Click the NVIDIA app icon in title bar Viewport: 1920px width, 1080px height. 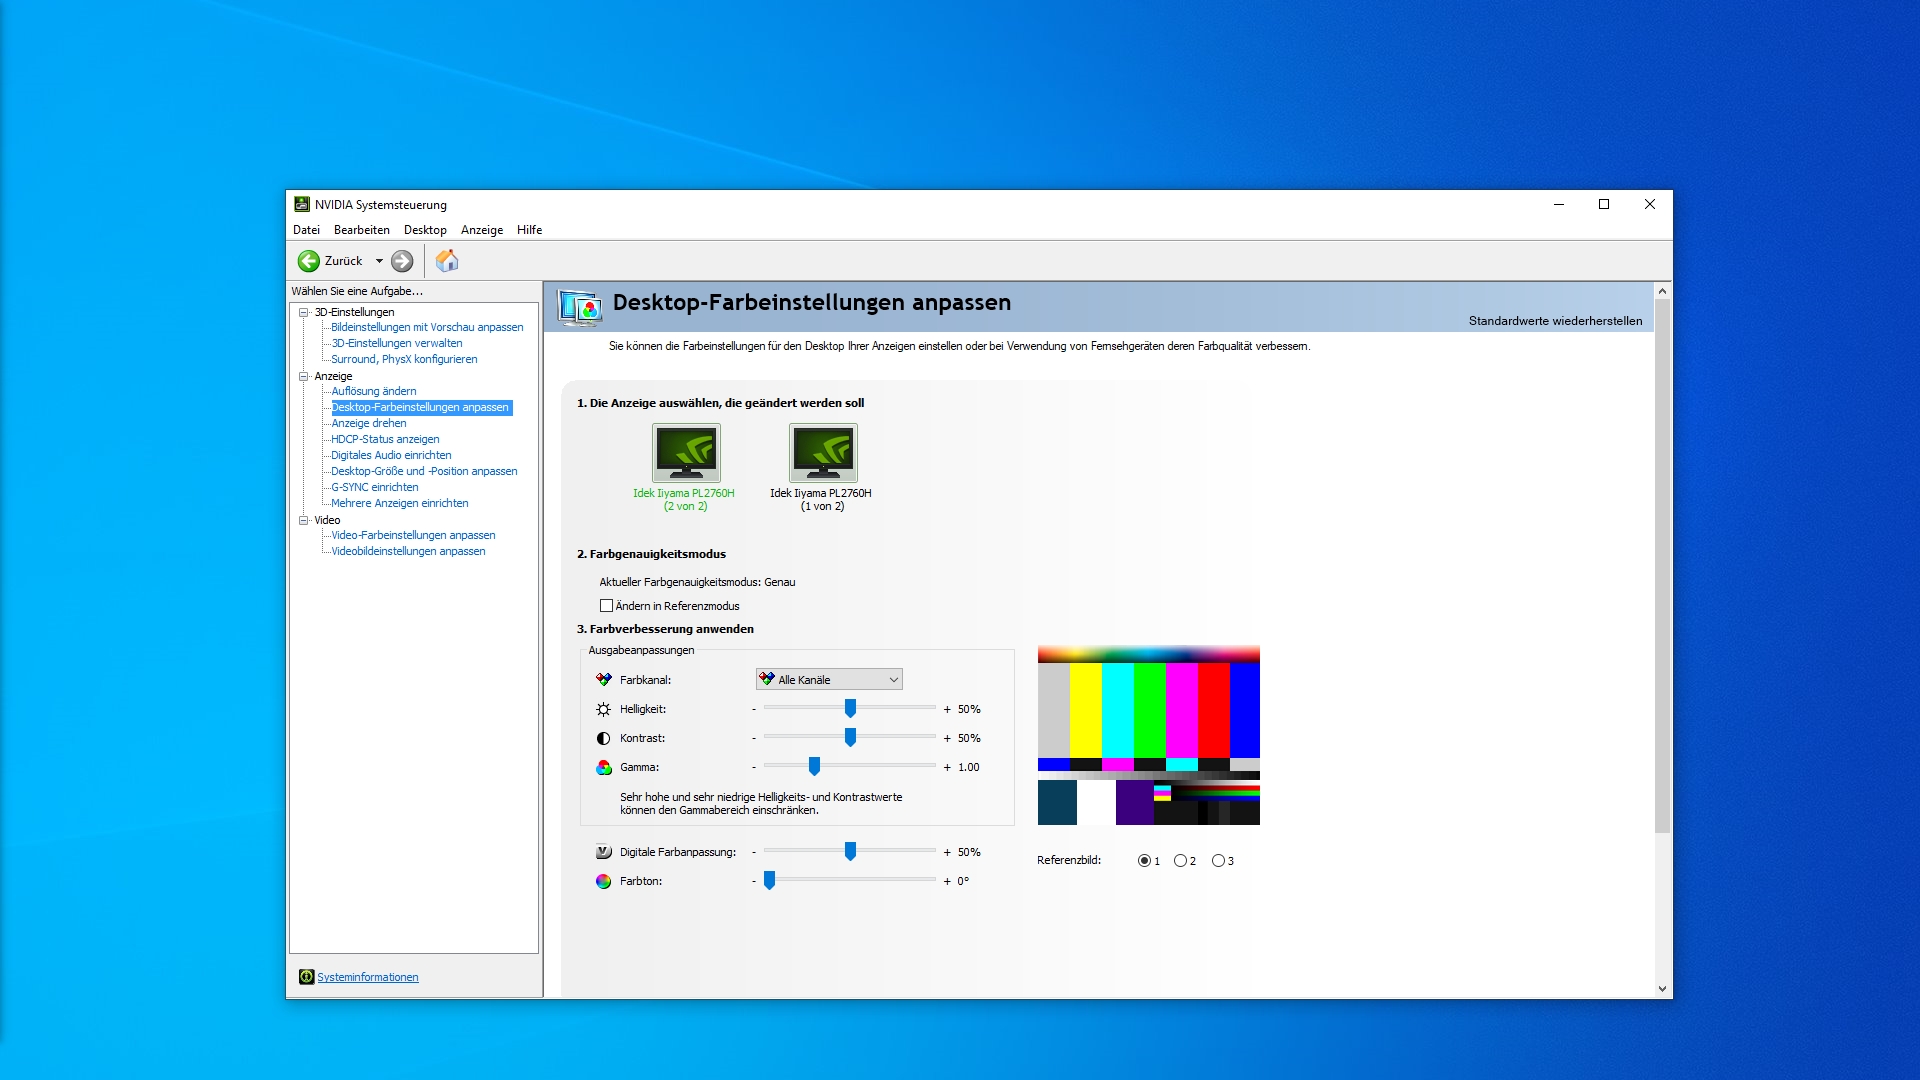point(301,204)
